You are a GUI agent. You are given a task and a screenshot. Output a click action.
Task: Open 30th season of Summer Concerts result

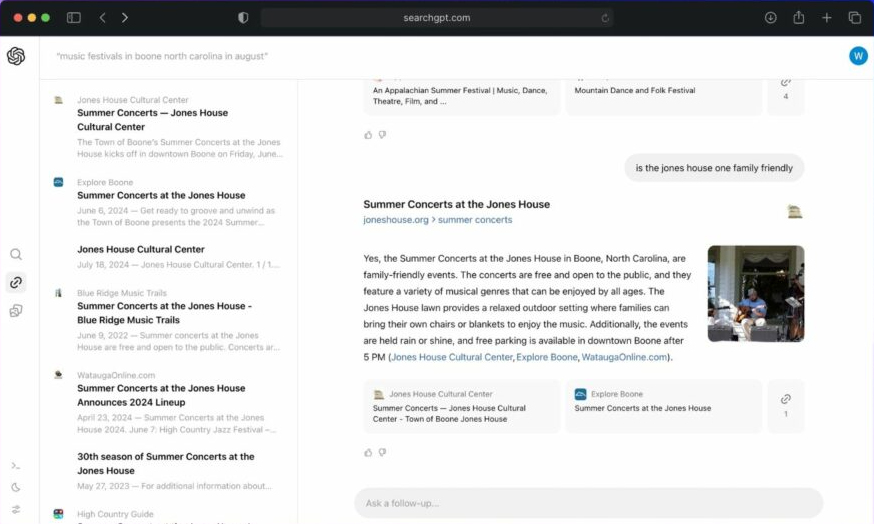point(166,464)
